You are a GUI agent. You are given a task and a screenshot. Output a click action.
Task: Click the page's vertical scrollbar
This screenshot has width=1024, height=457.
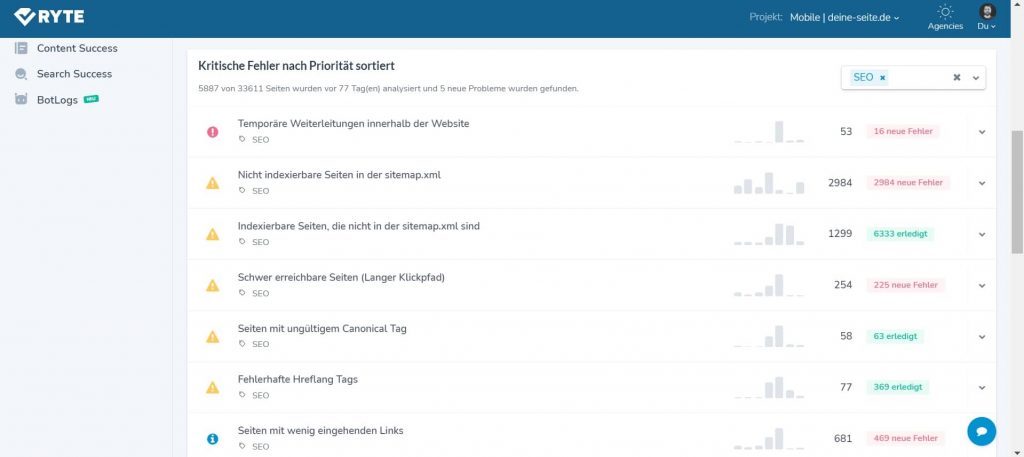[1017, 192]
